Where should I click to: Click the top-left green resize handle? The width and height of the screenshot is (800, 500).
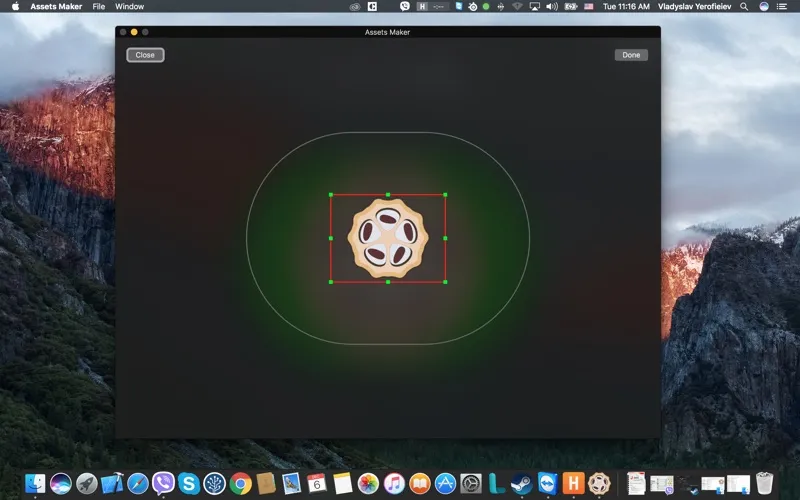(331, 195)
